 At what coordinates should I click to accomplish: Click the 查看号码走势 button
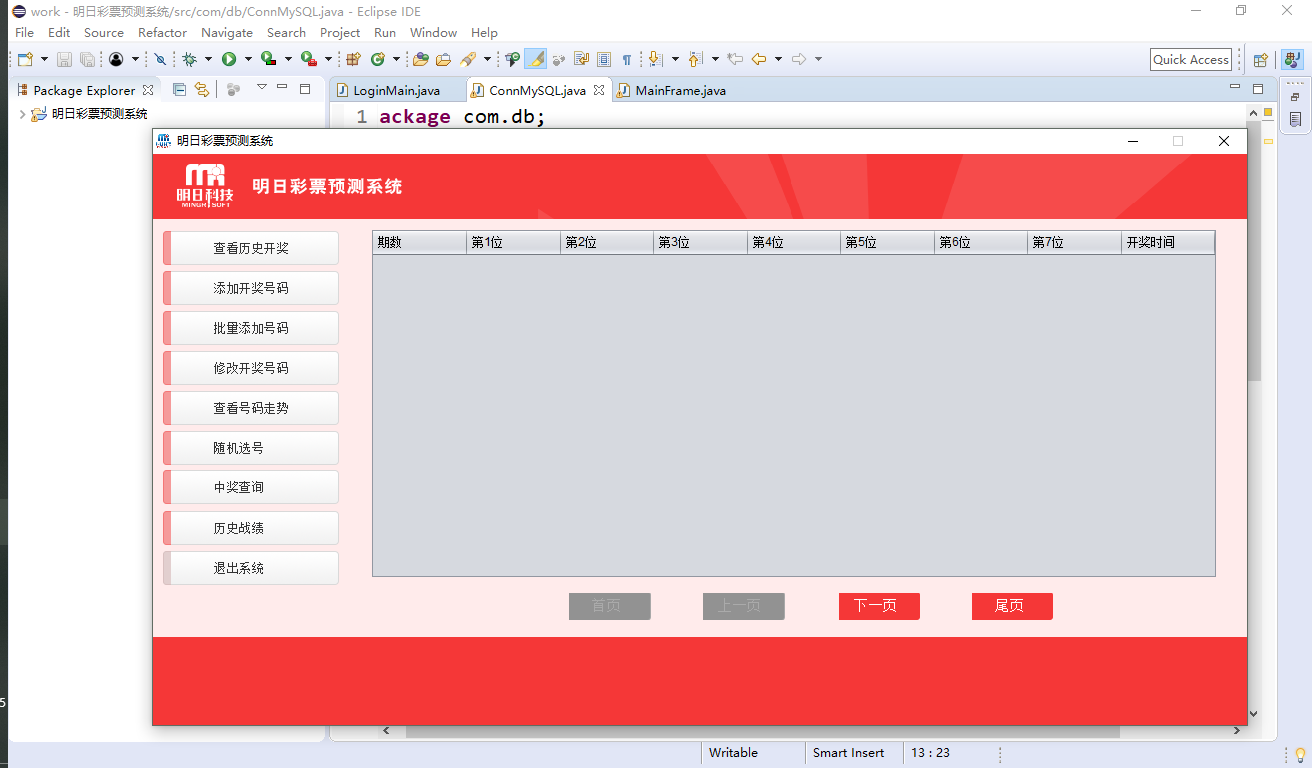point(251,408)
